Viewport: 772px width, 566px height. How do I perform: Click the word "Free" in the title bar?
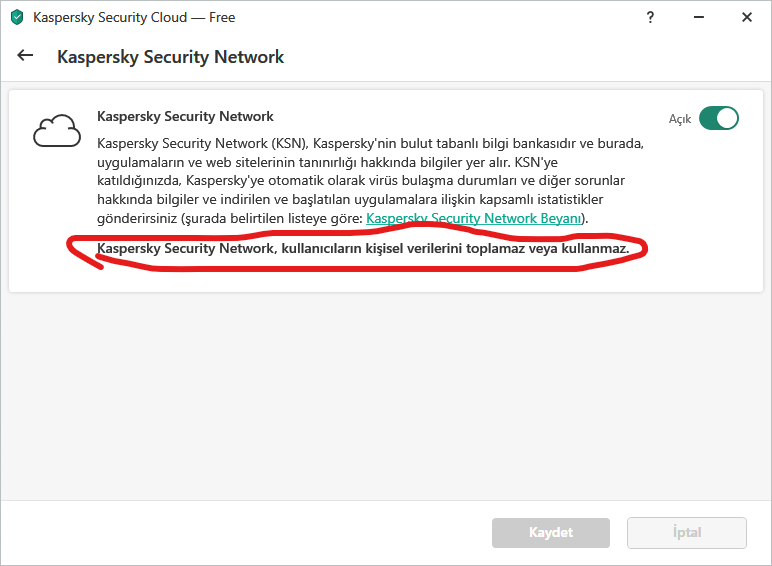(x=220, y=18)
